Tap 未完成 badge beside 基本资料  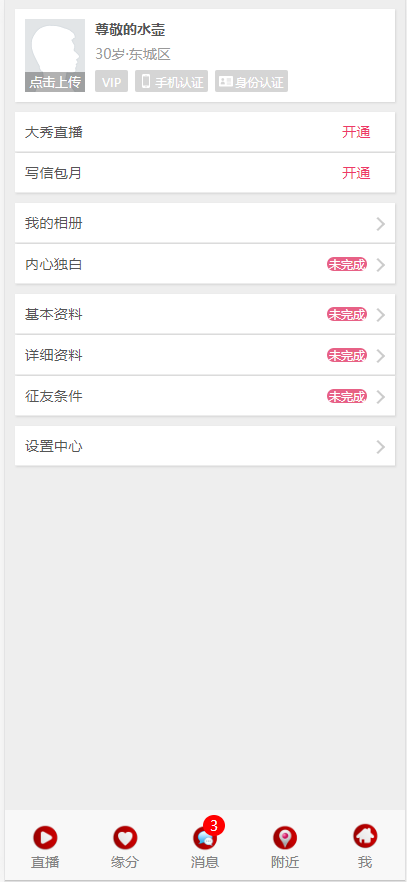[x=347, y=314]
